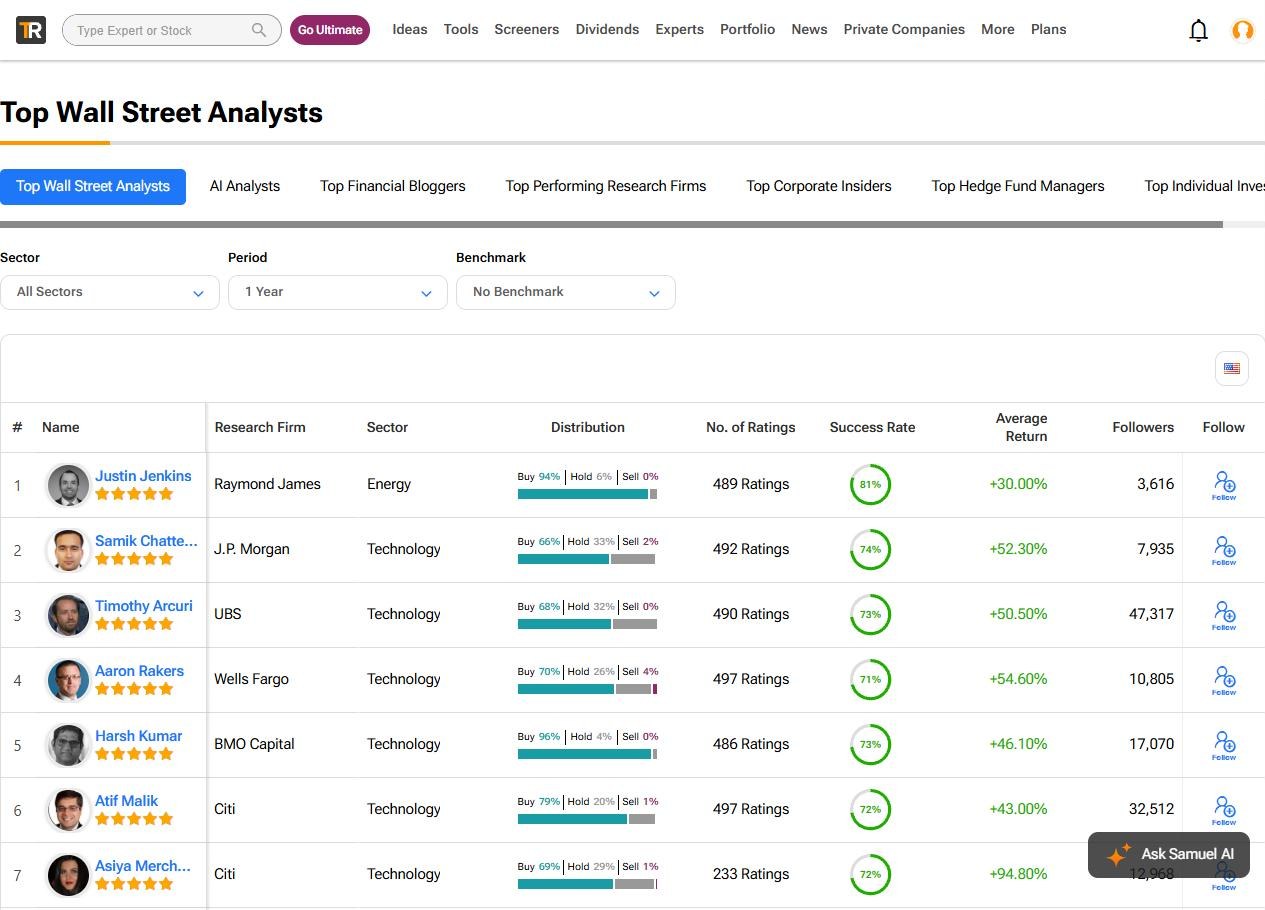Open Timothy Arcuri analyst page

144,606
